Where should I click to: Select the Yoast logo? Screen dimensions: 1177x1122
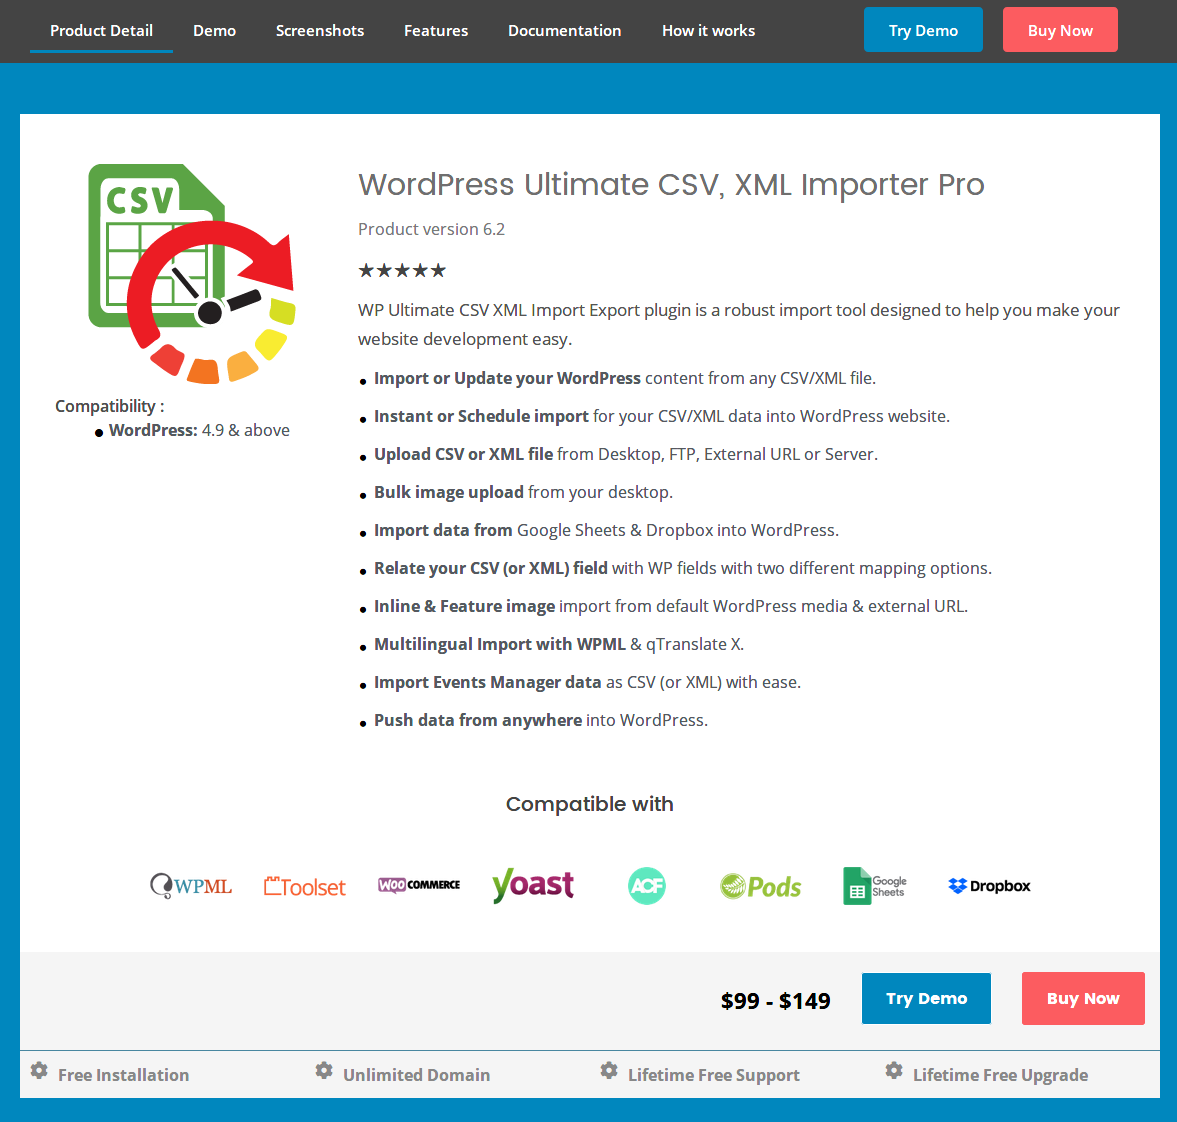tap(533, 885)
